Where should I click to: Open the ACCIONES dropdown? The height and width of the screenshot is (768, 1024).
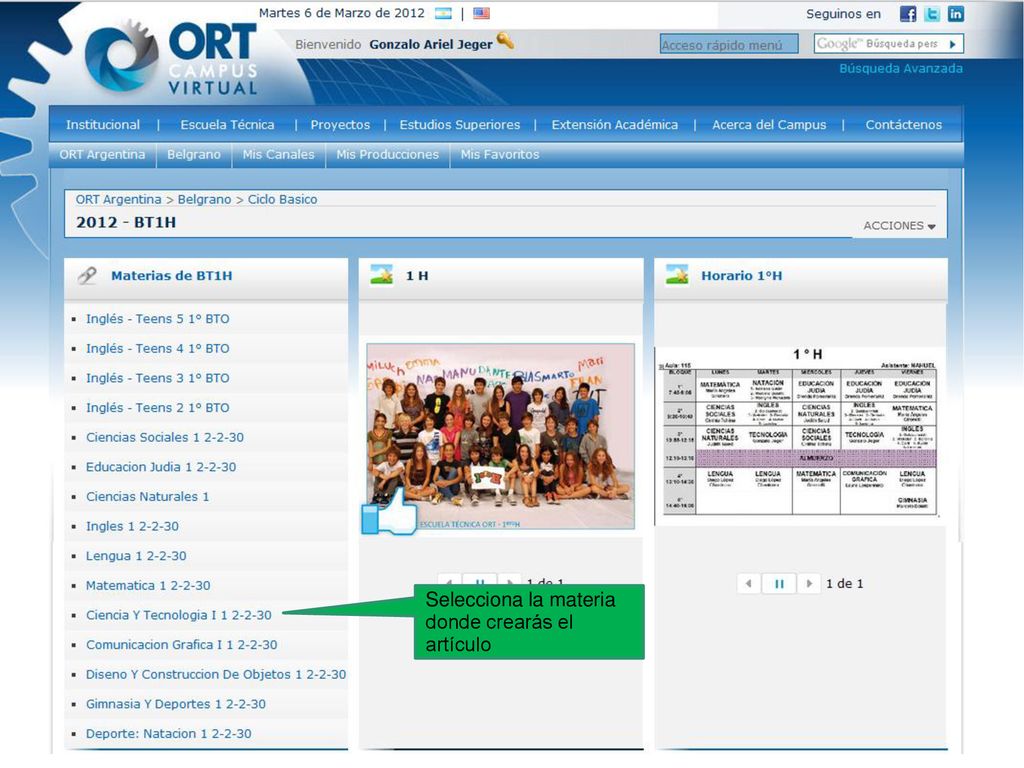(899, 226)
